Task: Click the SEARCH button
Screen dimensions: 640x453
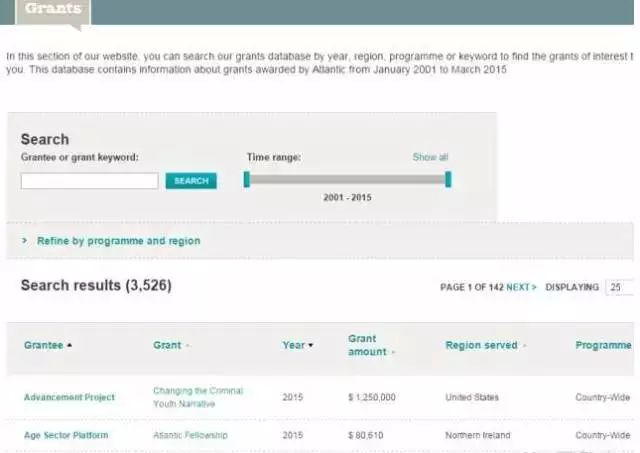Action: tap(191, 181)
